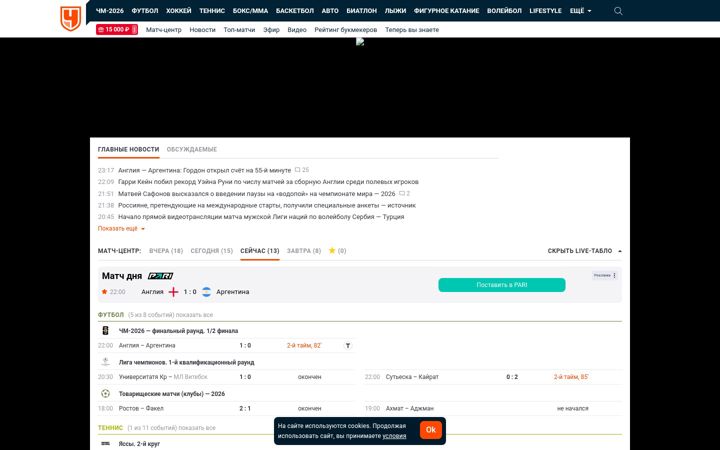Open the comments icon on the Гордон news item

[x=298, y=170]
